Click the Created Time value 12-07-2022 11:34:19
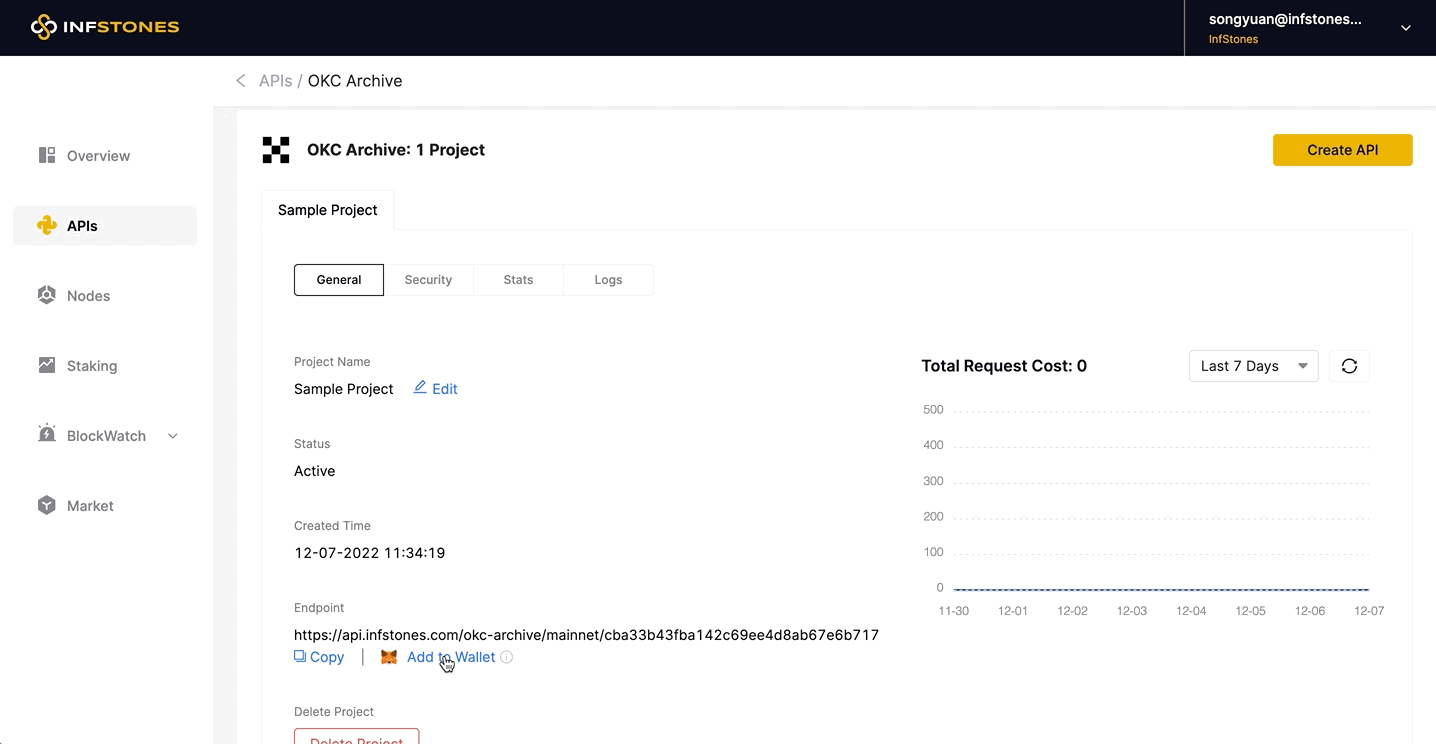Viewport: 1436px width, 744px height. tap(370, 553)
